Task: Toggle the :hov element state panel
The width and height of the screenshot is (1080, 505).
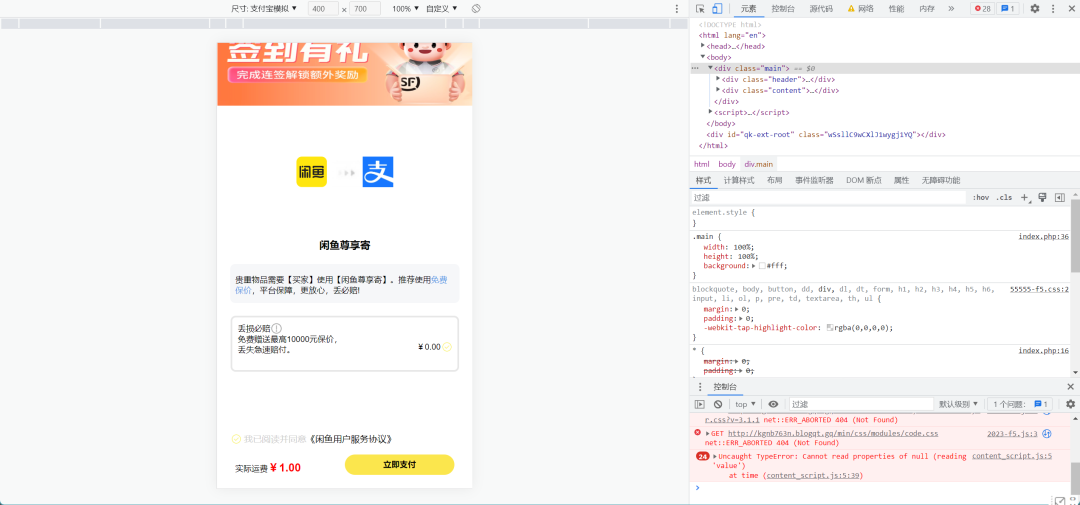Action: click(x=981, y=198)
